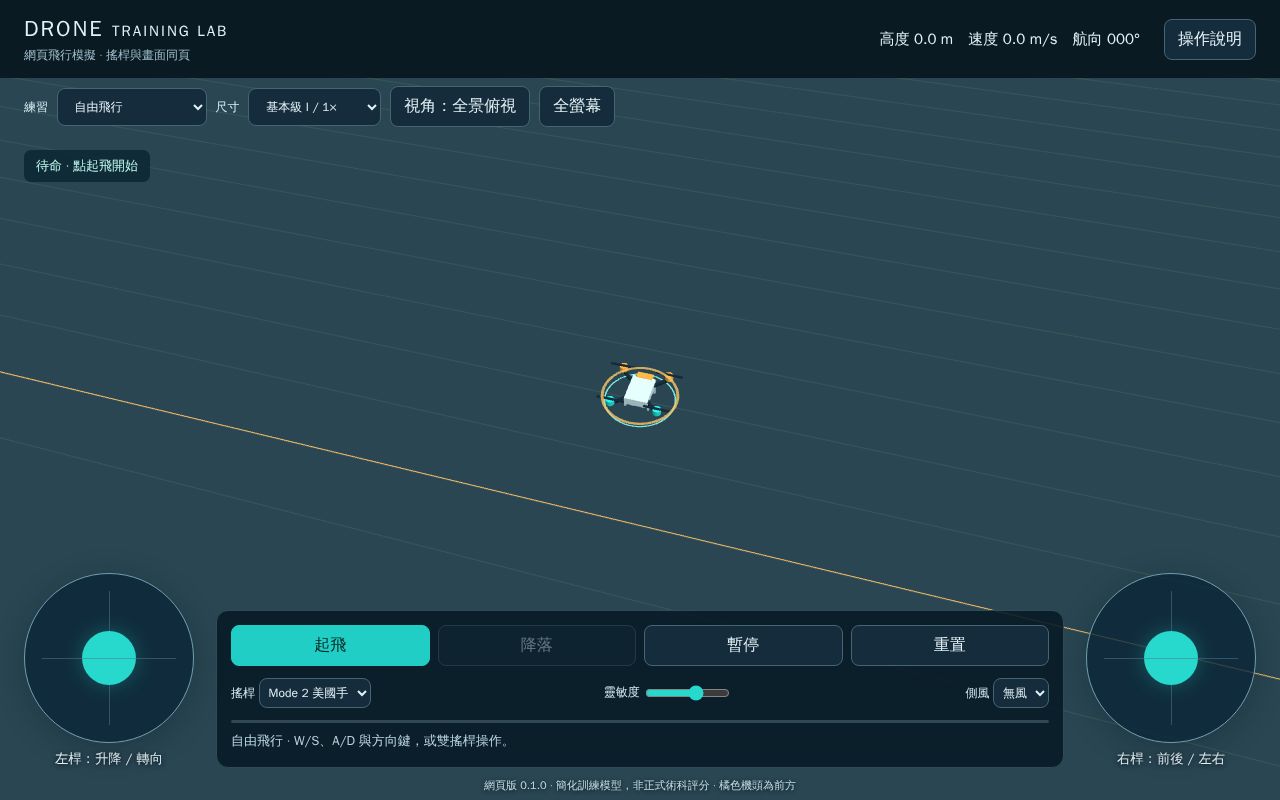Click the 降落 landing button
Viewport: 1280px width, 800px height.
pyautogui.click(x=537, y=645)
